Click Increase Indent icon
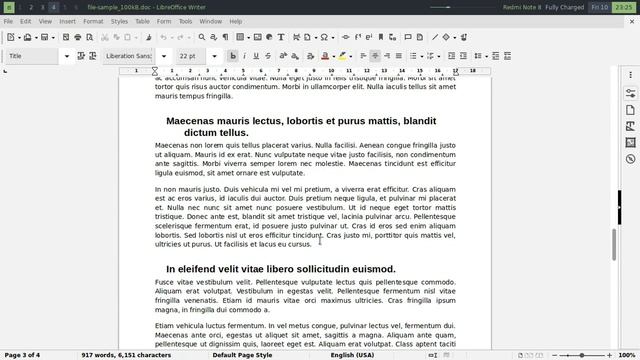The image size is (640, 360). tap(451, 56)
